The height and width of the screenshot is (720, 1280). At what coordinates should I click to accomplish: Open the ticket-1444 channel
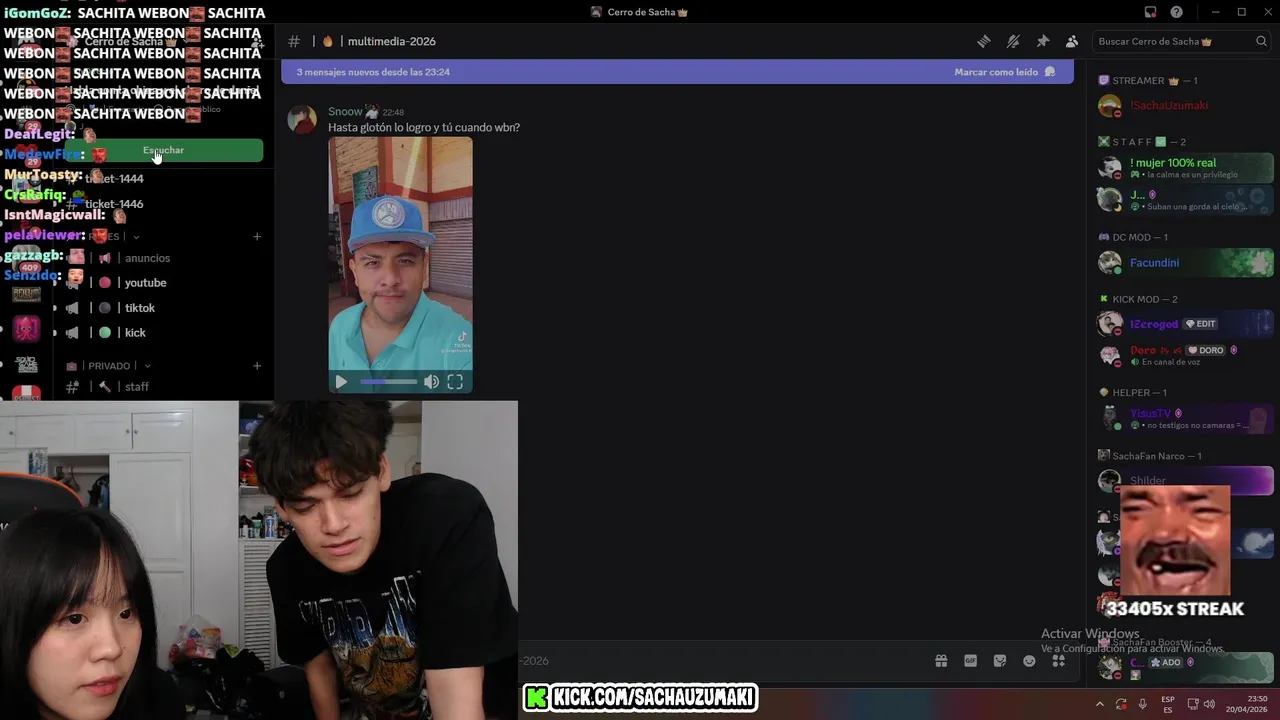(114, 178)
